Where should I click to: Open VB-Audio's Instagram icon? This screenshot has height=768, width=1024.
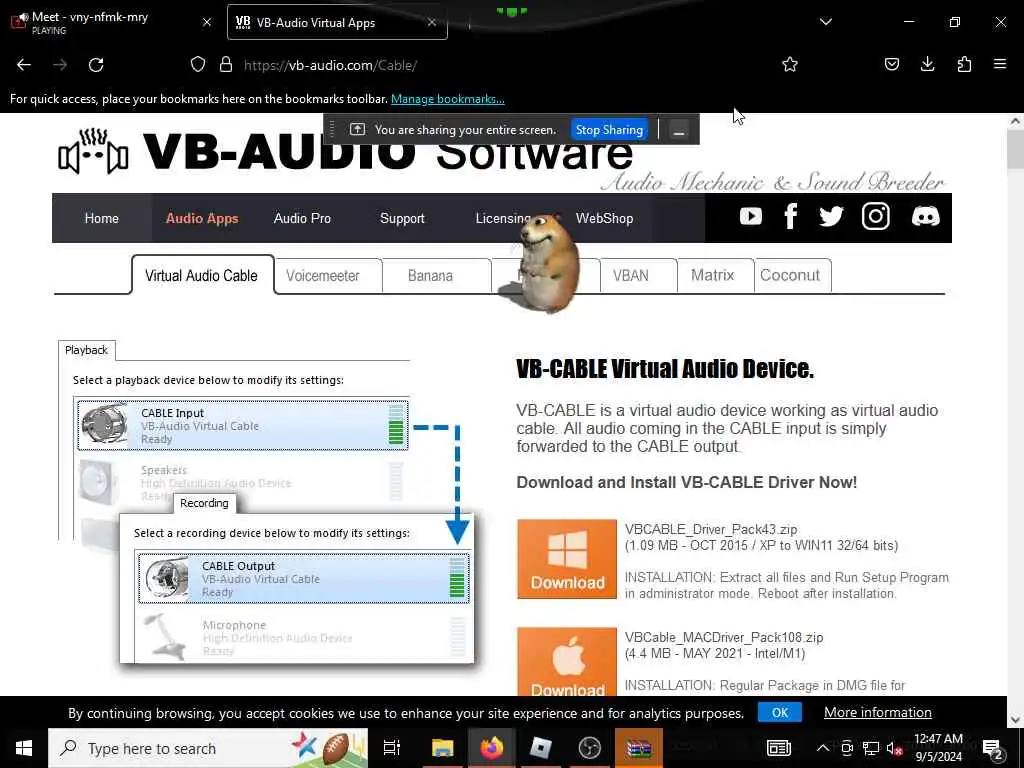(875, 216)
